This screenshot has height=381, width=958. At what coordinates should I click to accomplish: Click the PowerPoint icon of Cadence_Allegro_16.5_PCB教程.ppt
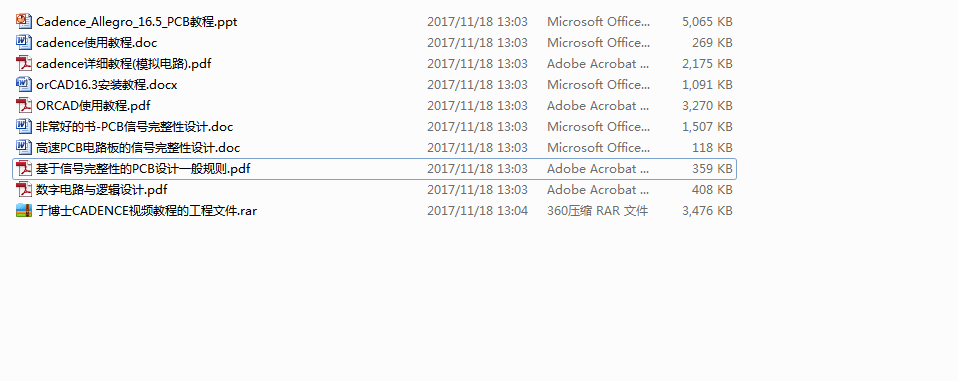click(x=23, y=21)
